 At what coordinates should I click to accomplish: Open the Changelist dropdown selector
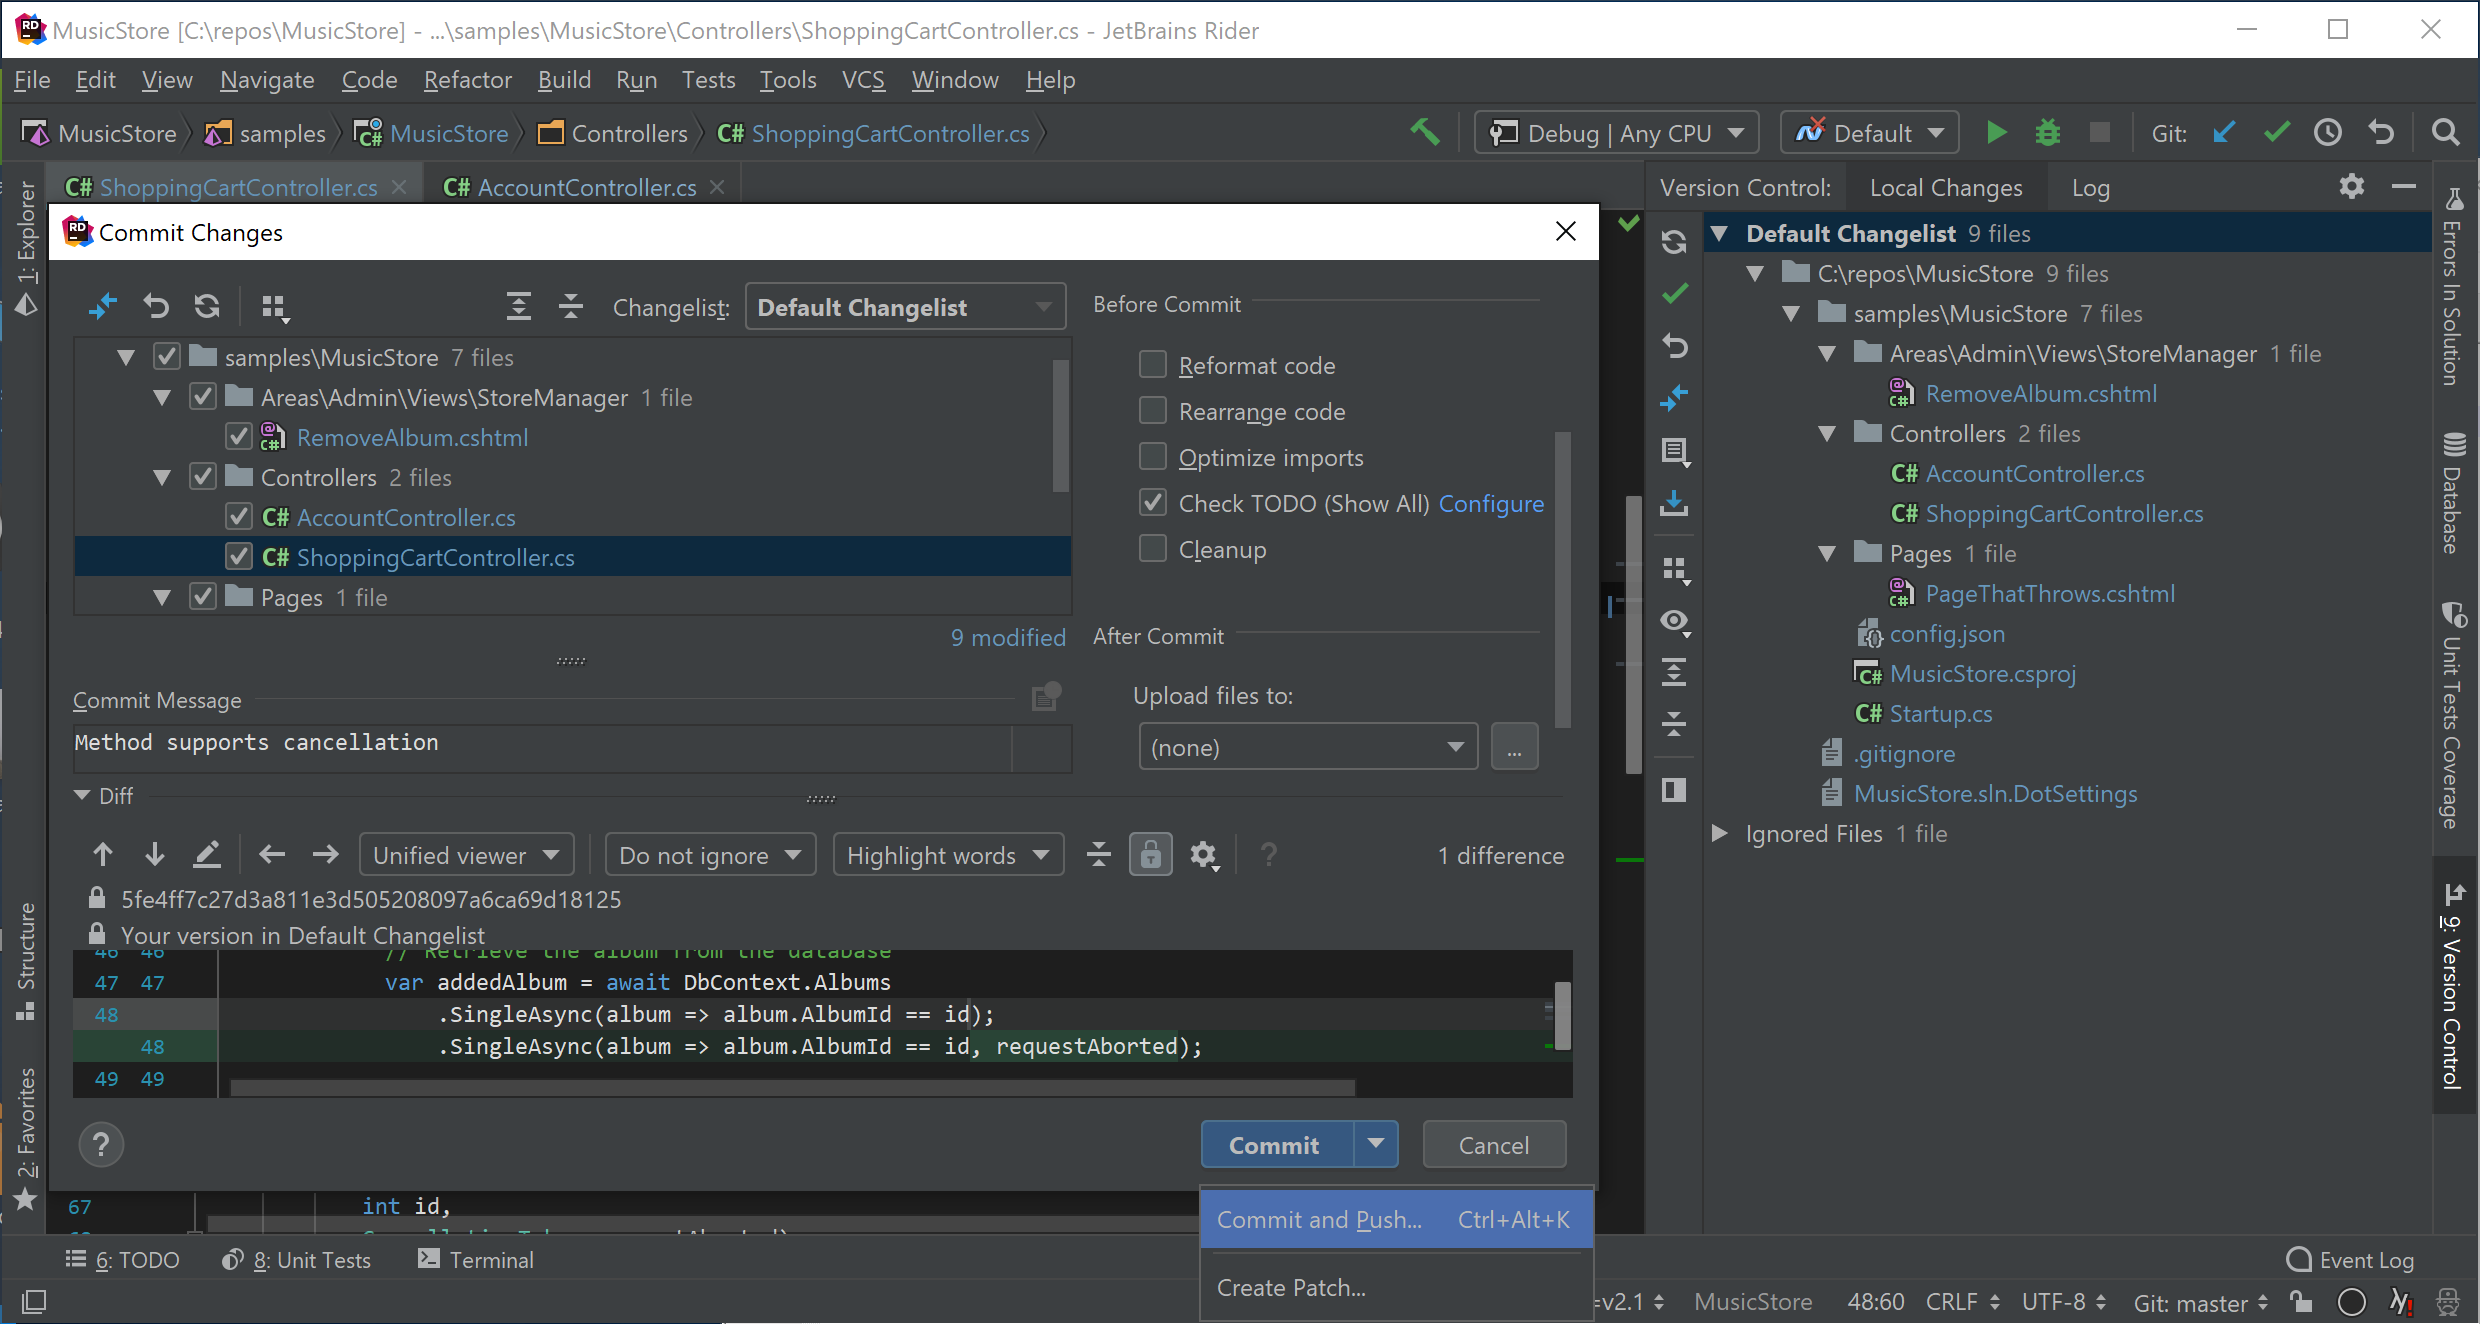tap(900, 307)
